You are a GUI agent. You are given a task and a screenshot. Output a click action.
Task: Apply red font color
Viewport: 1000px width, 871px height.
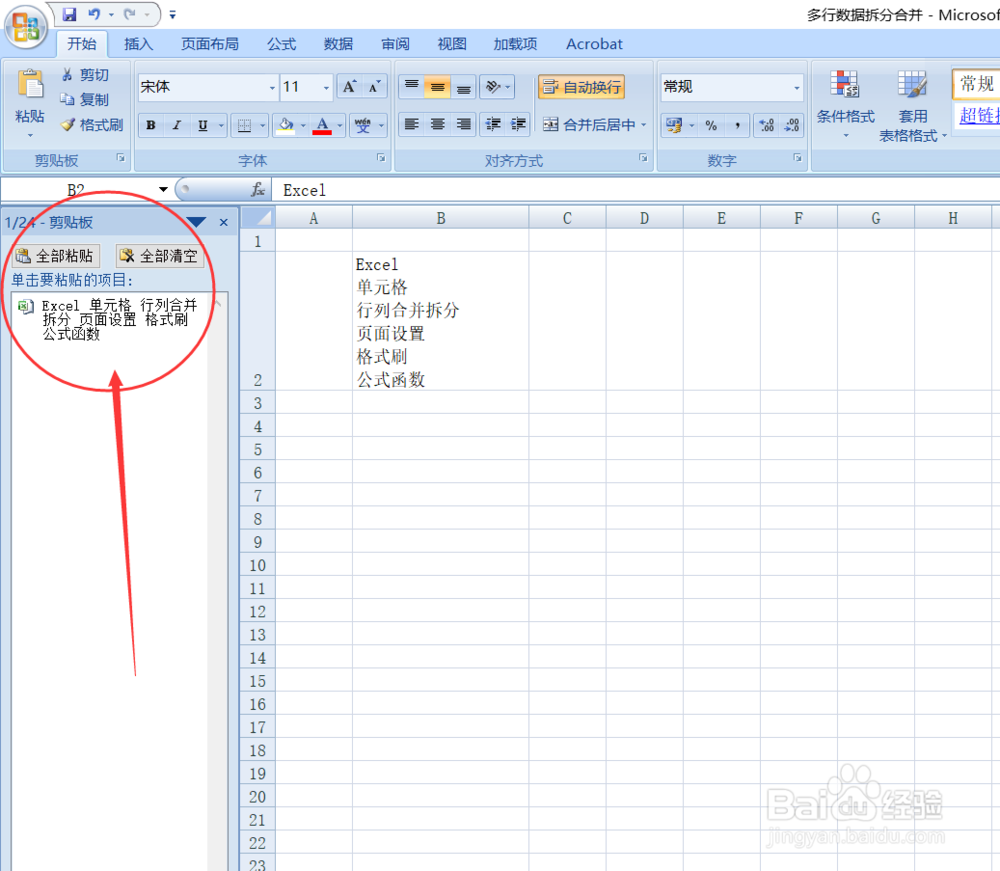click(x=323, y=126)
